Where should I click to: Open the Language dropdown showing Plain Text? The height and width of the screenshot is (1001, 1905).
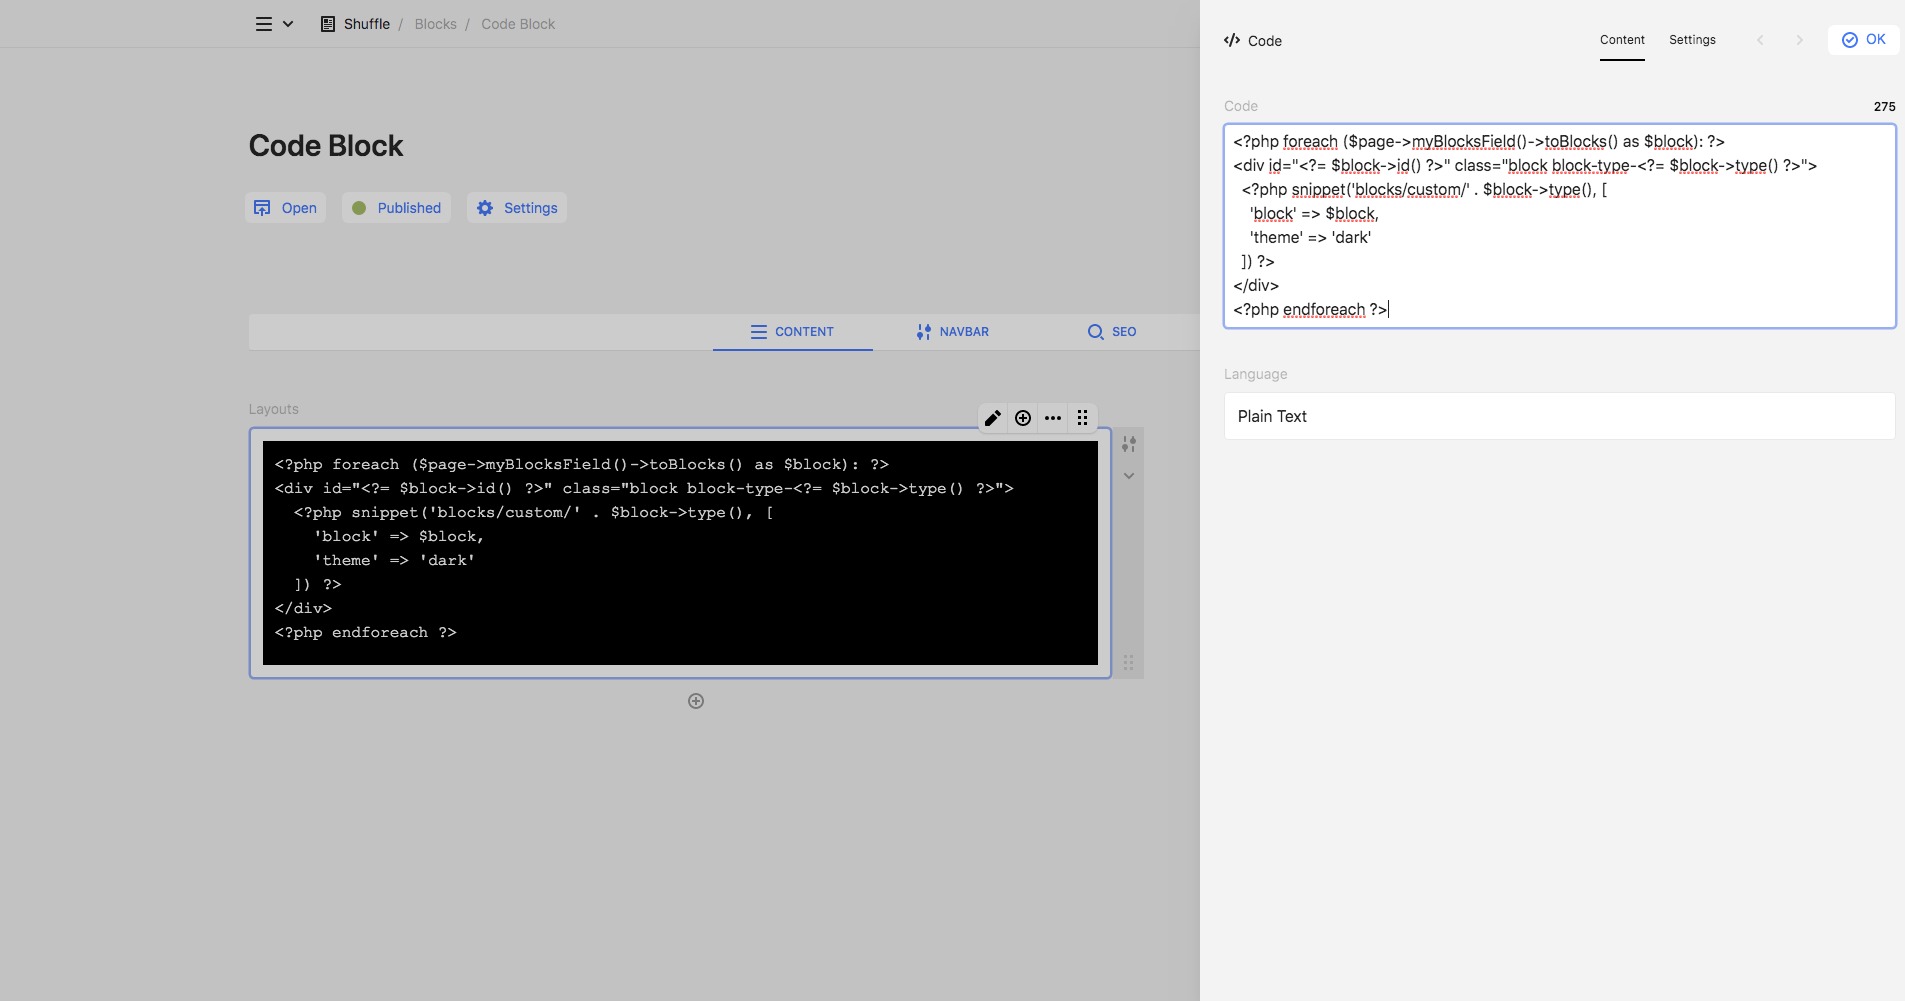(1558, 416)
